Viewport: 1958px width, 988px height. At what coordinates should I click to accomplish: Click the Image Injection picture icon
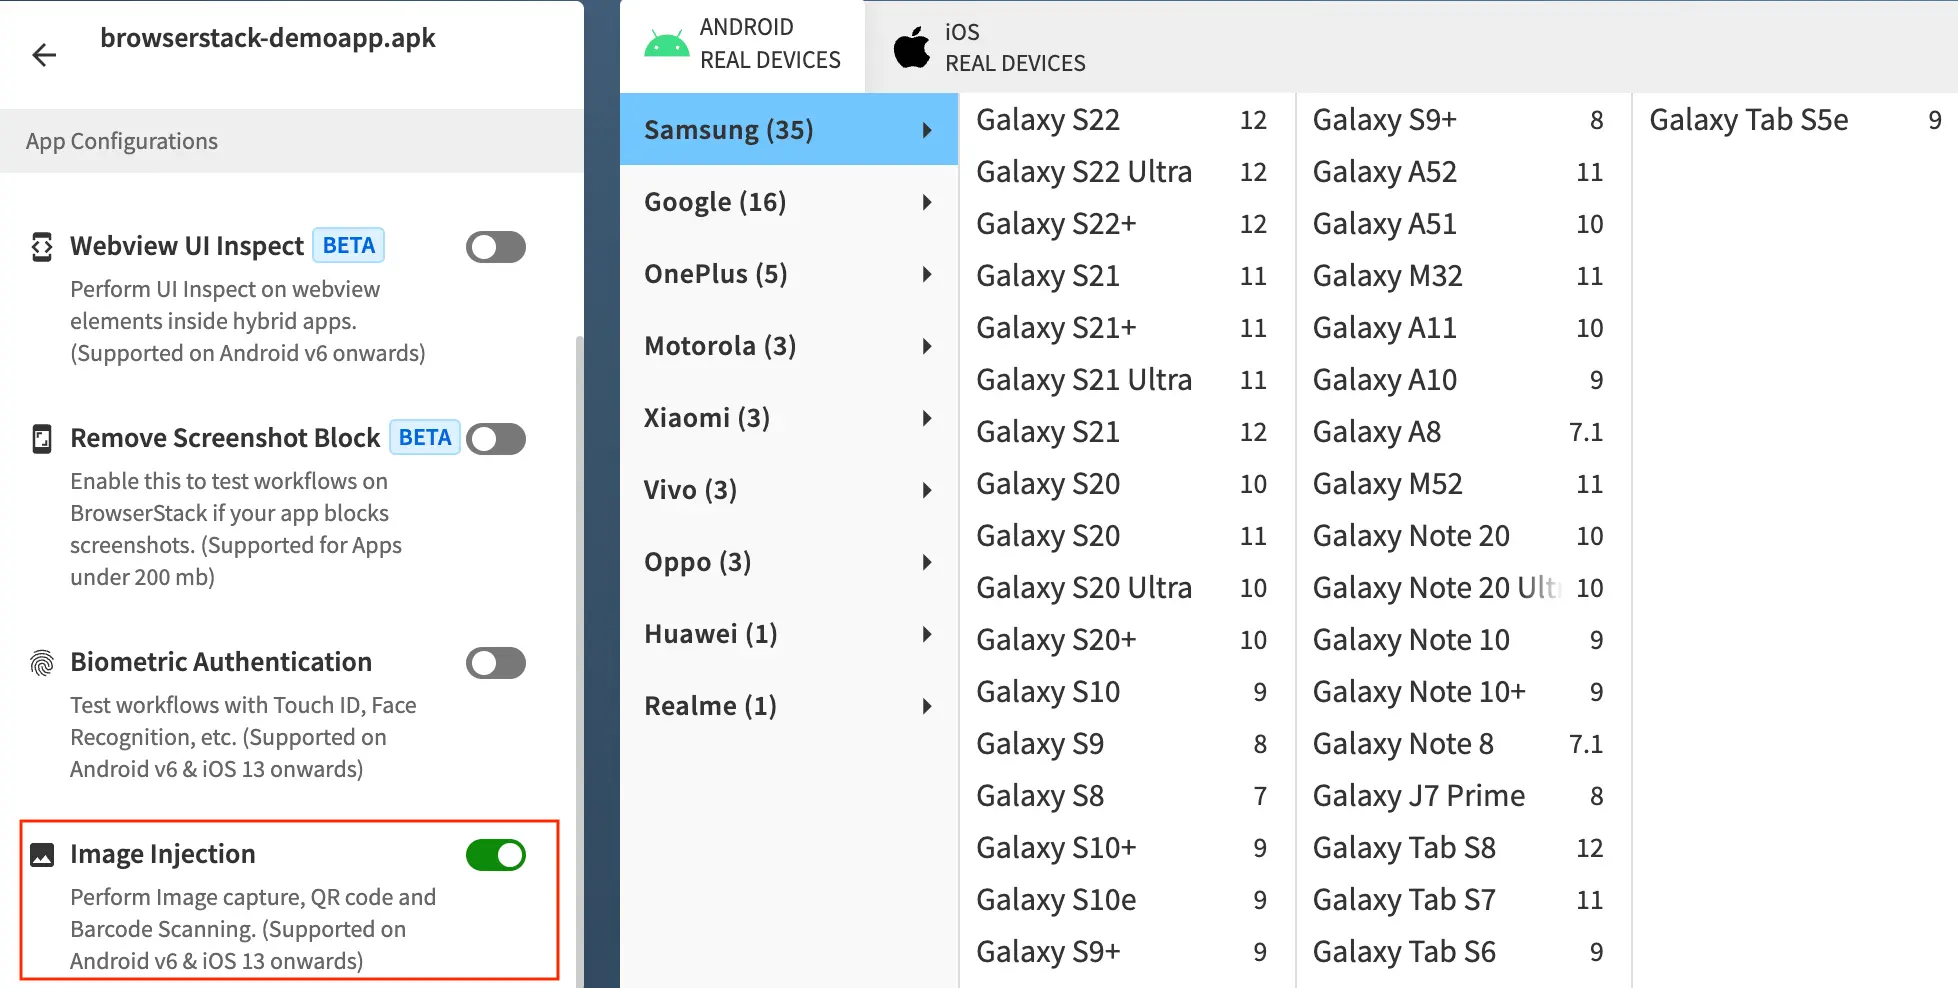[42, 855]
